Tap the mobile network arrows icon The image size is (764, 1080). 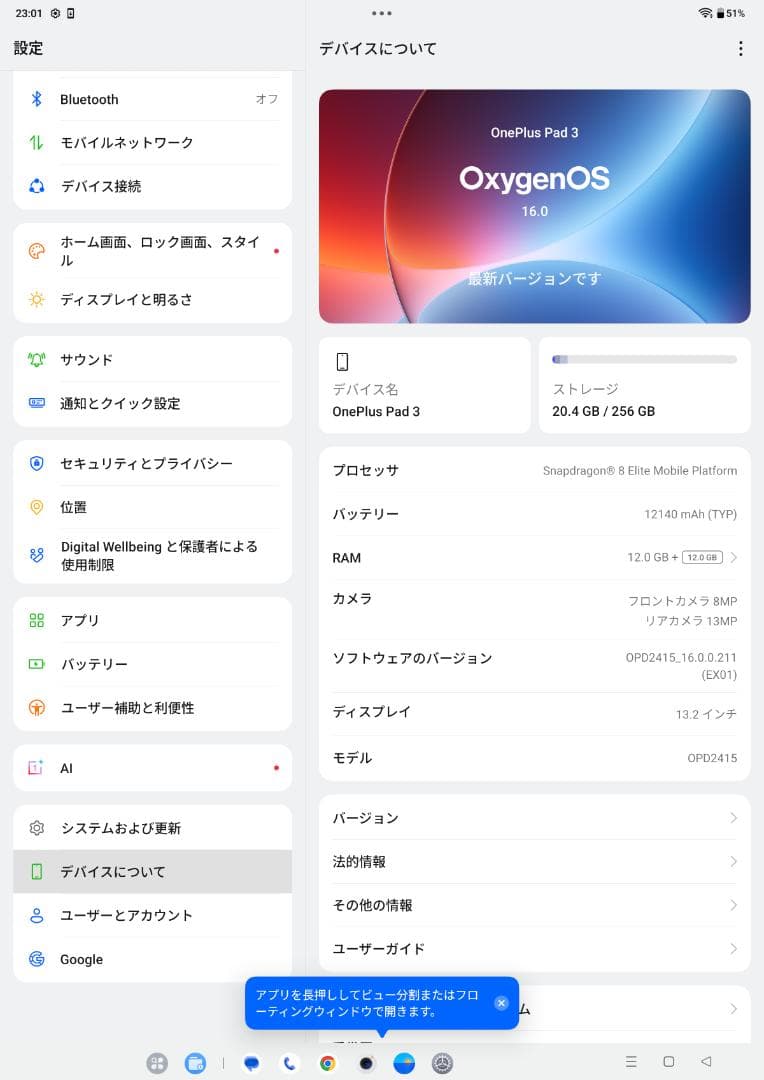pyautogui.click(x=37, y=143)
